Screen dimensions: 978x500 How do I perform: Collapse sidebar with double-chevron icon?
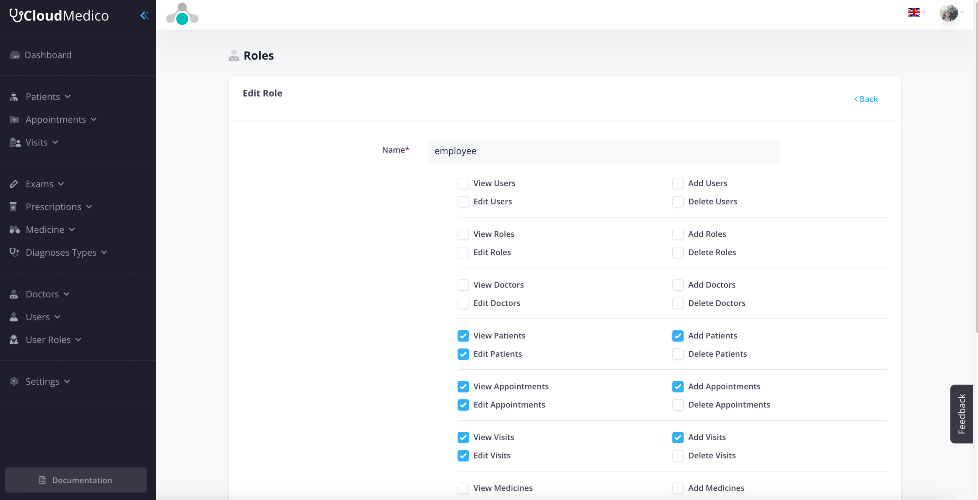[x=144, y=16]
